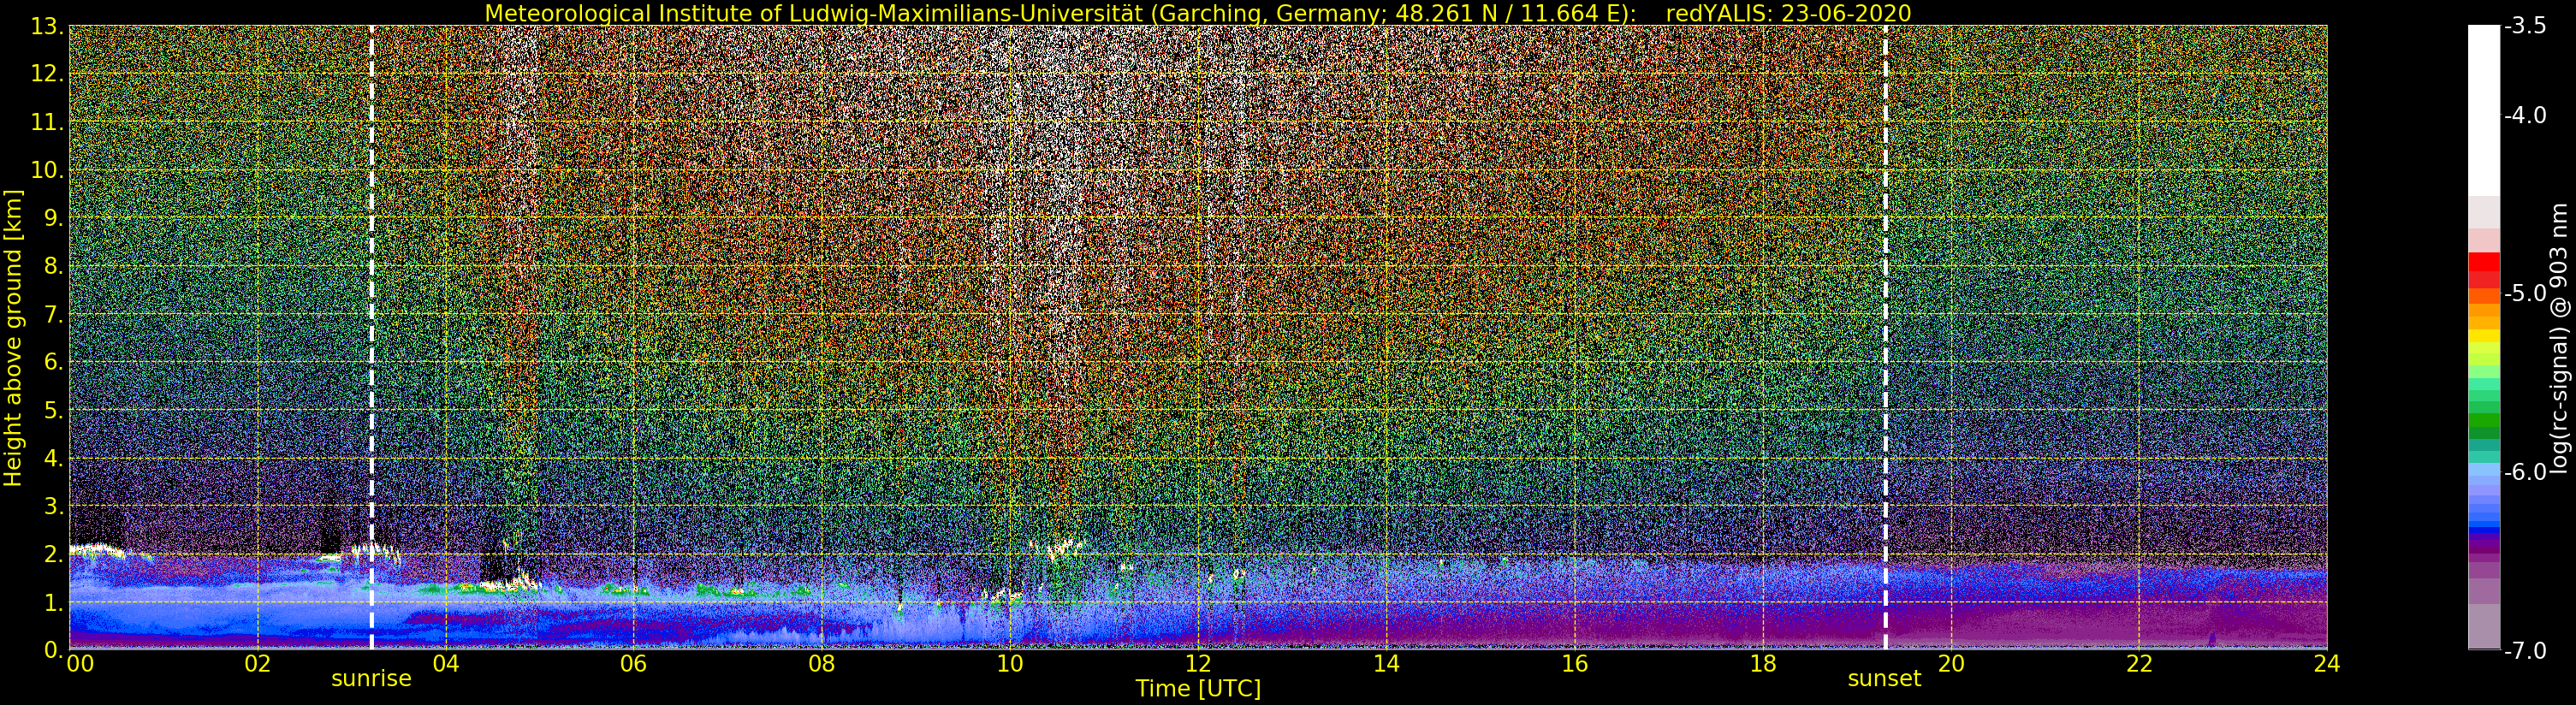Image resolution: width=2576 pixels, height=705 pixels.
Task: Click the height tick label '7.'
Action: (53, 314)
